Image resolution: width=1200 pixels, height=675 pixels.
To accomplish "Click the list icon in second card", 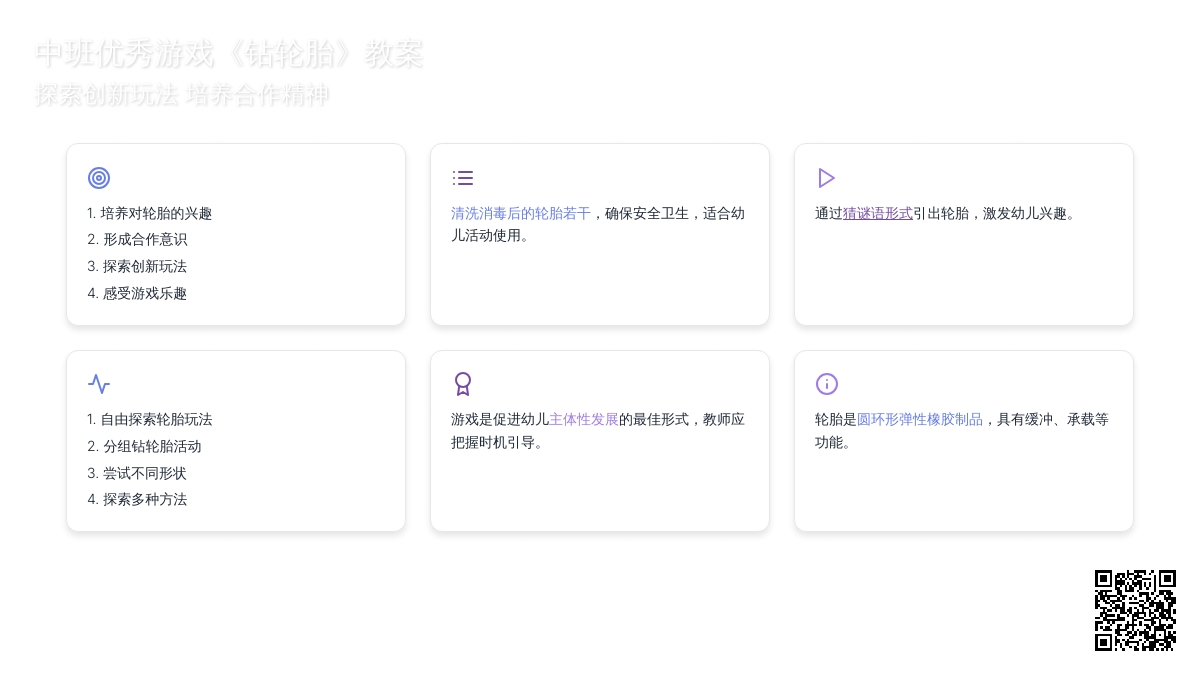I will (x=463, y=178).
